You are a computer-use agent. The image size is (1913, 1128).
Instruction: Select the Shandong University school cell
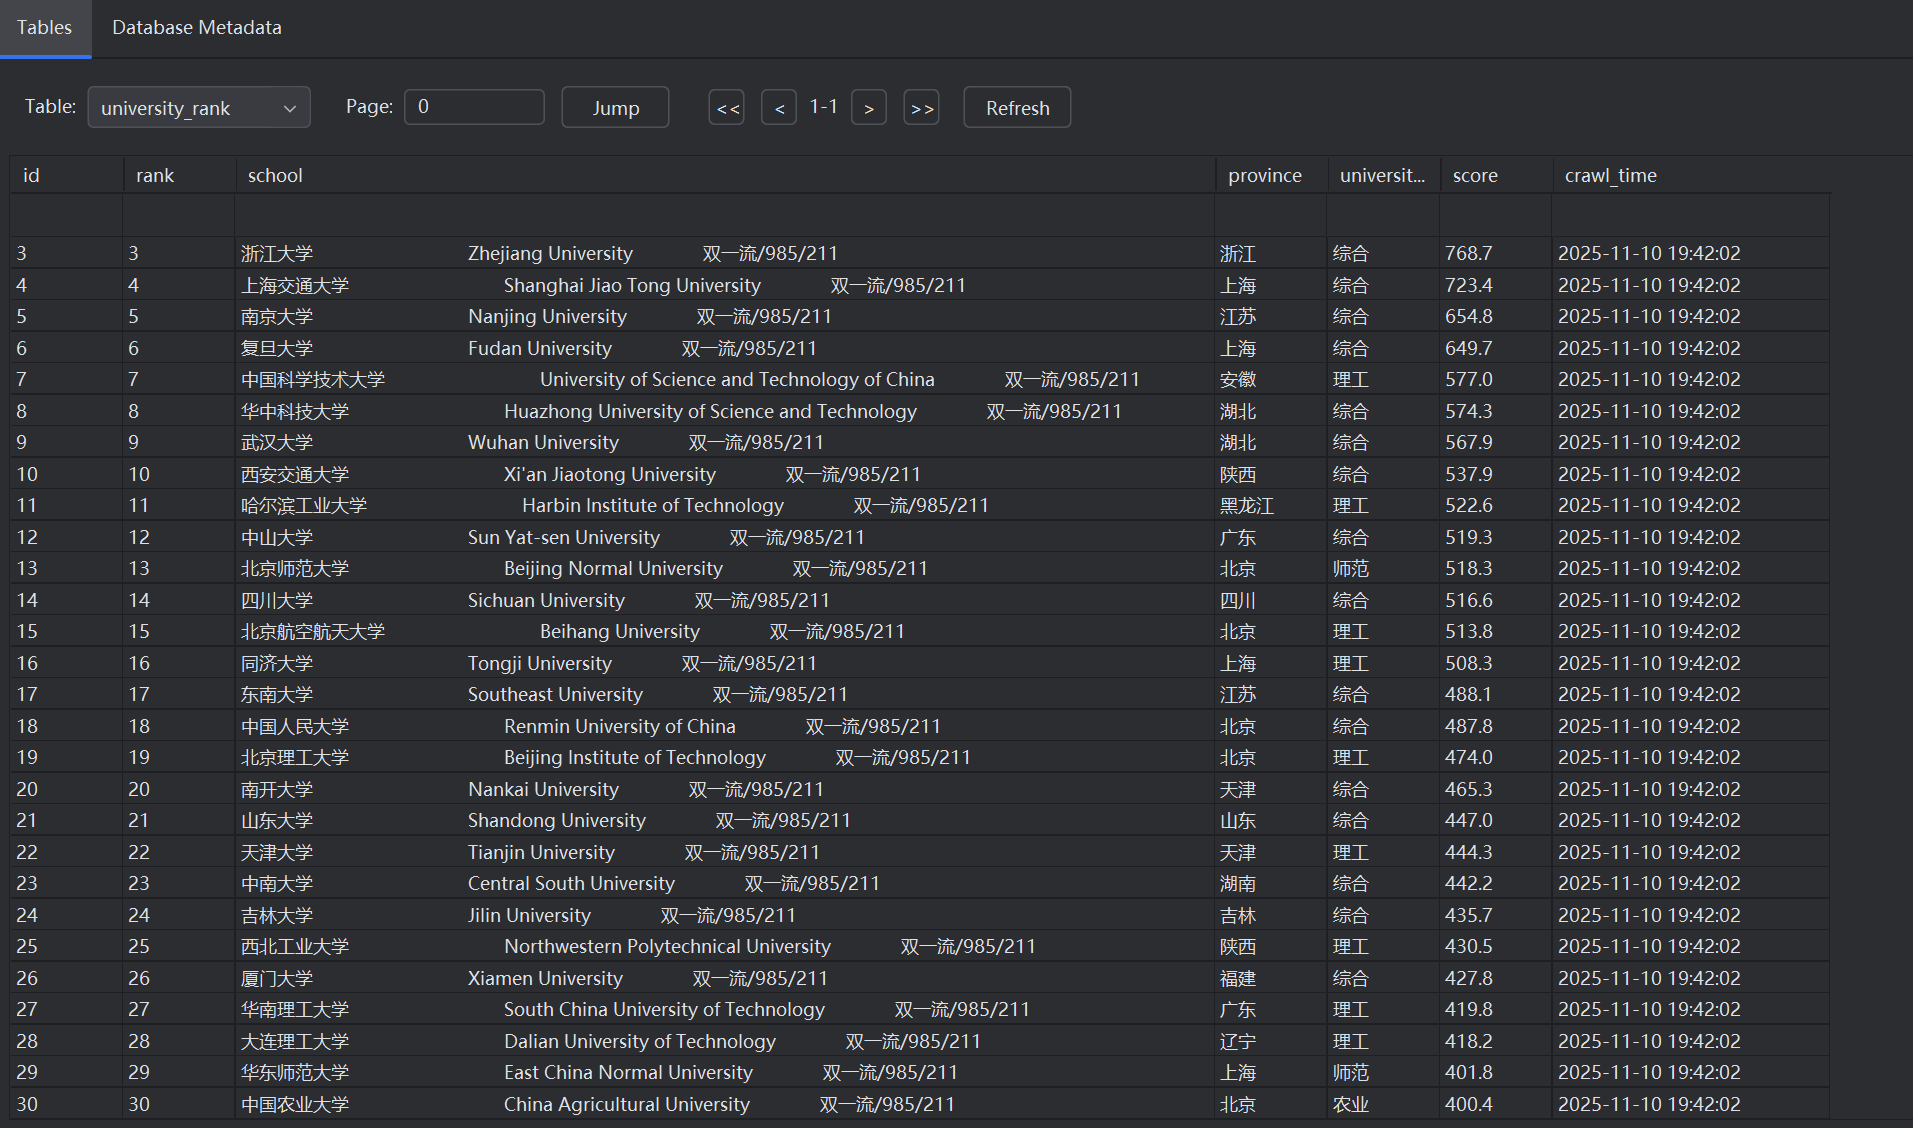coord(725,820)
